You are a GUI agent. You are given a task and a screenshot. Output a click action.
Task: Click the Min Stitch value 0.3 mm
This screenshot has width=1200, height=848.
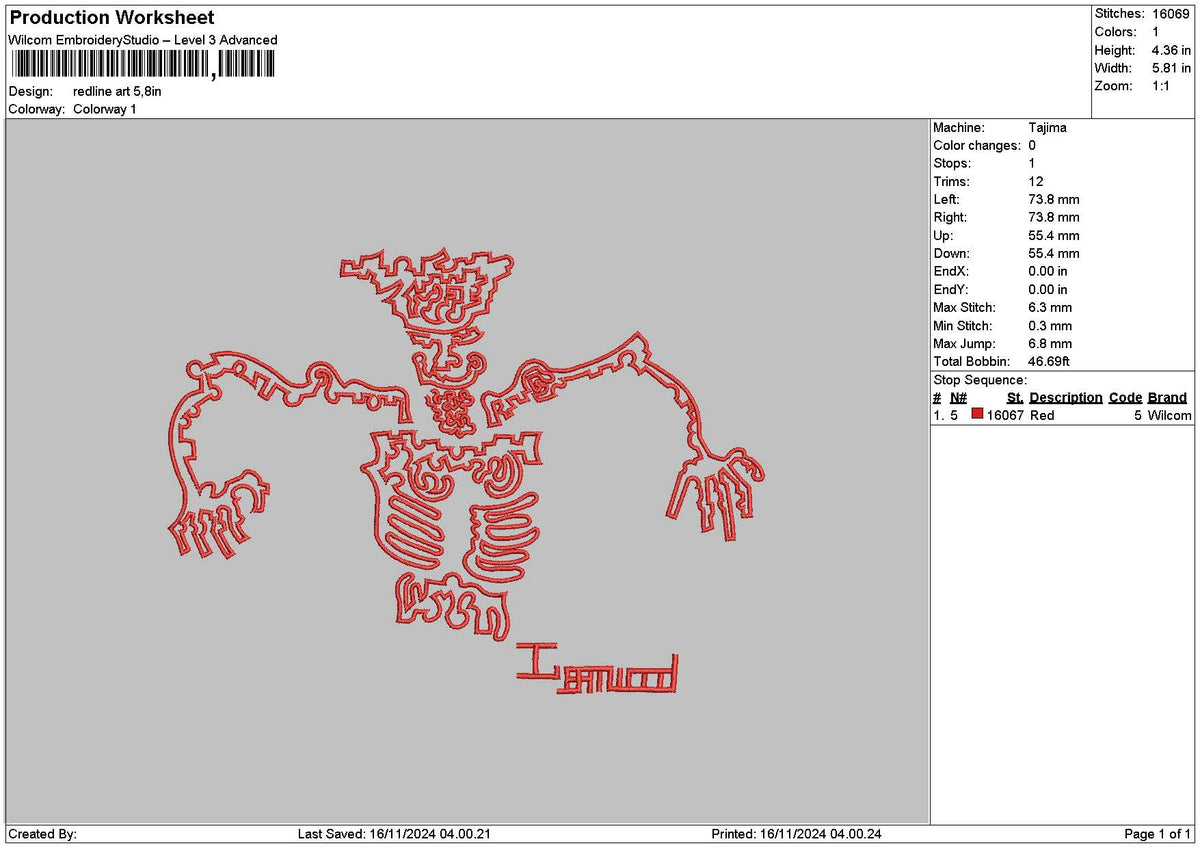click(x=1050, y=326)
